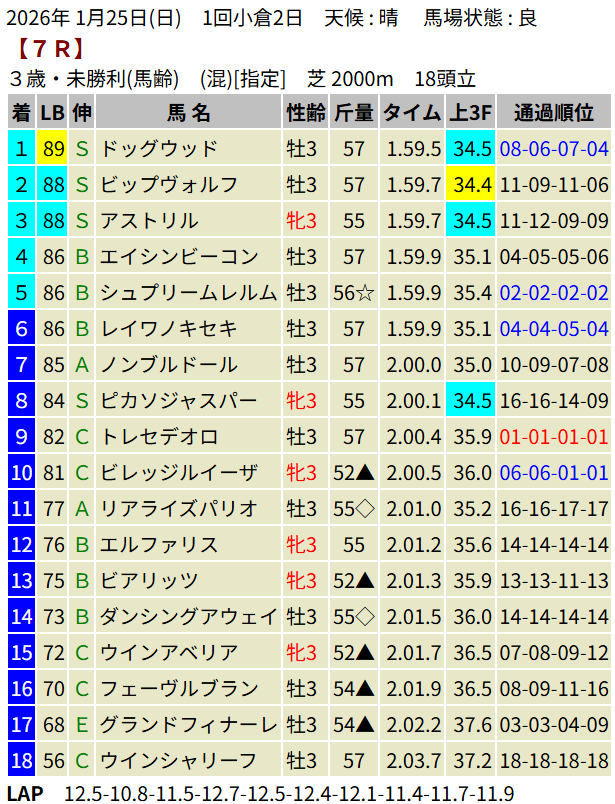This screenshot has height=804, width=615.
Task: Open horse エイシンビーコン
Action: 180,257
